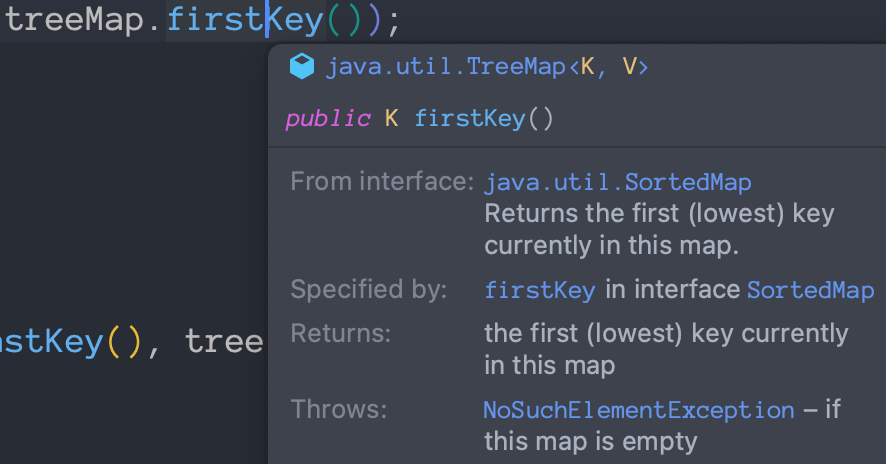Image resolution: width=886 pixels, height=464 pixels.
Task: Open SortedMap link in Specified by row
Action: [810, 290]
